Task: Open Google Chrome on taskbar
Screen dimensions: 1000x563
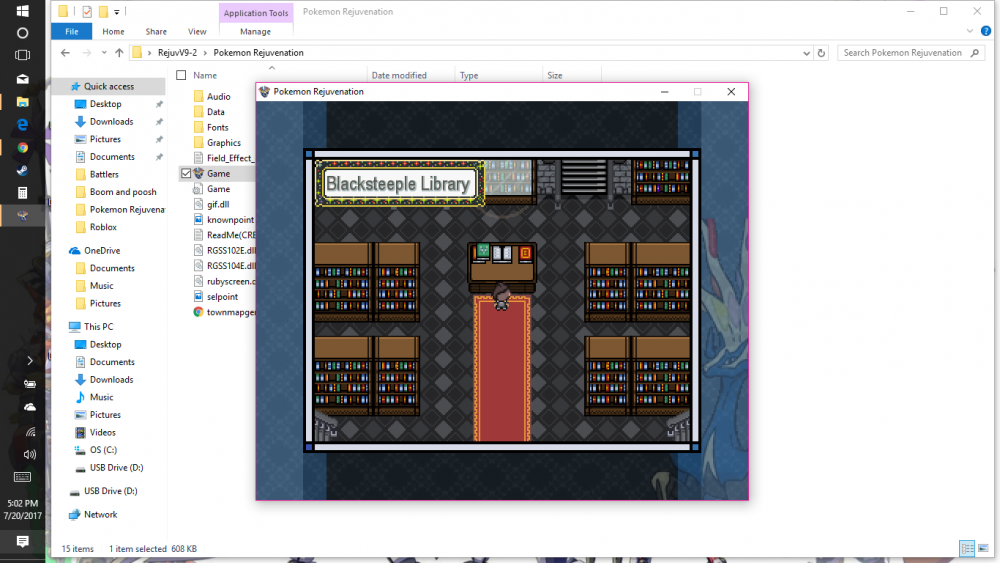Action: 22,148
